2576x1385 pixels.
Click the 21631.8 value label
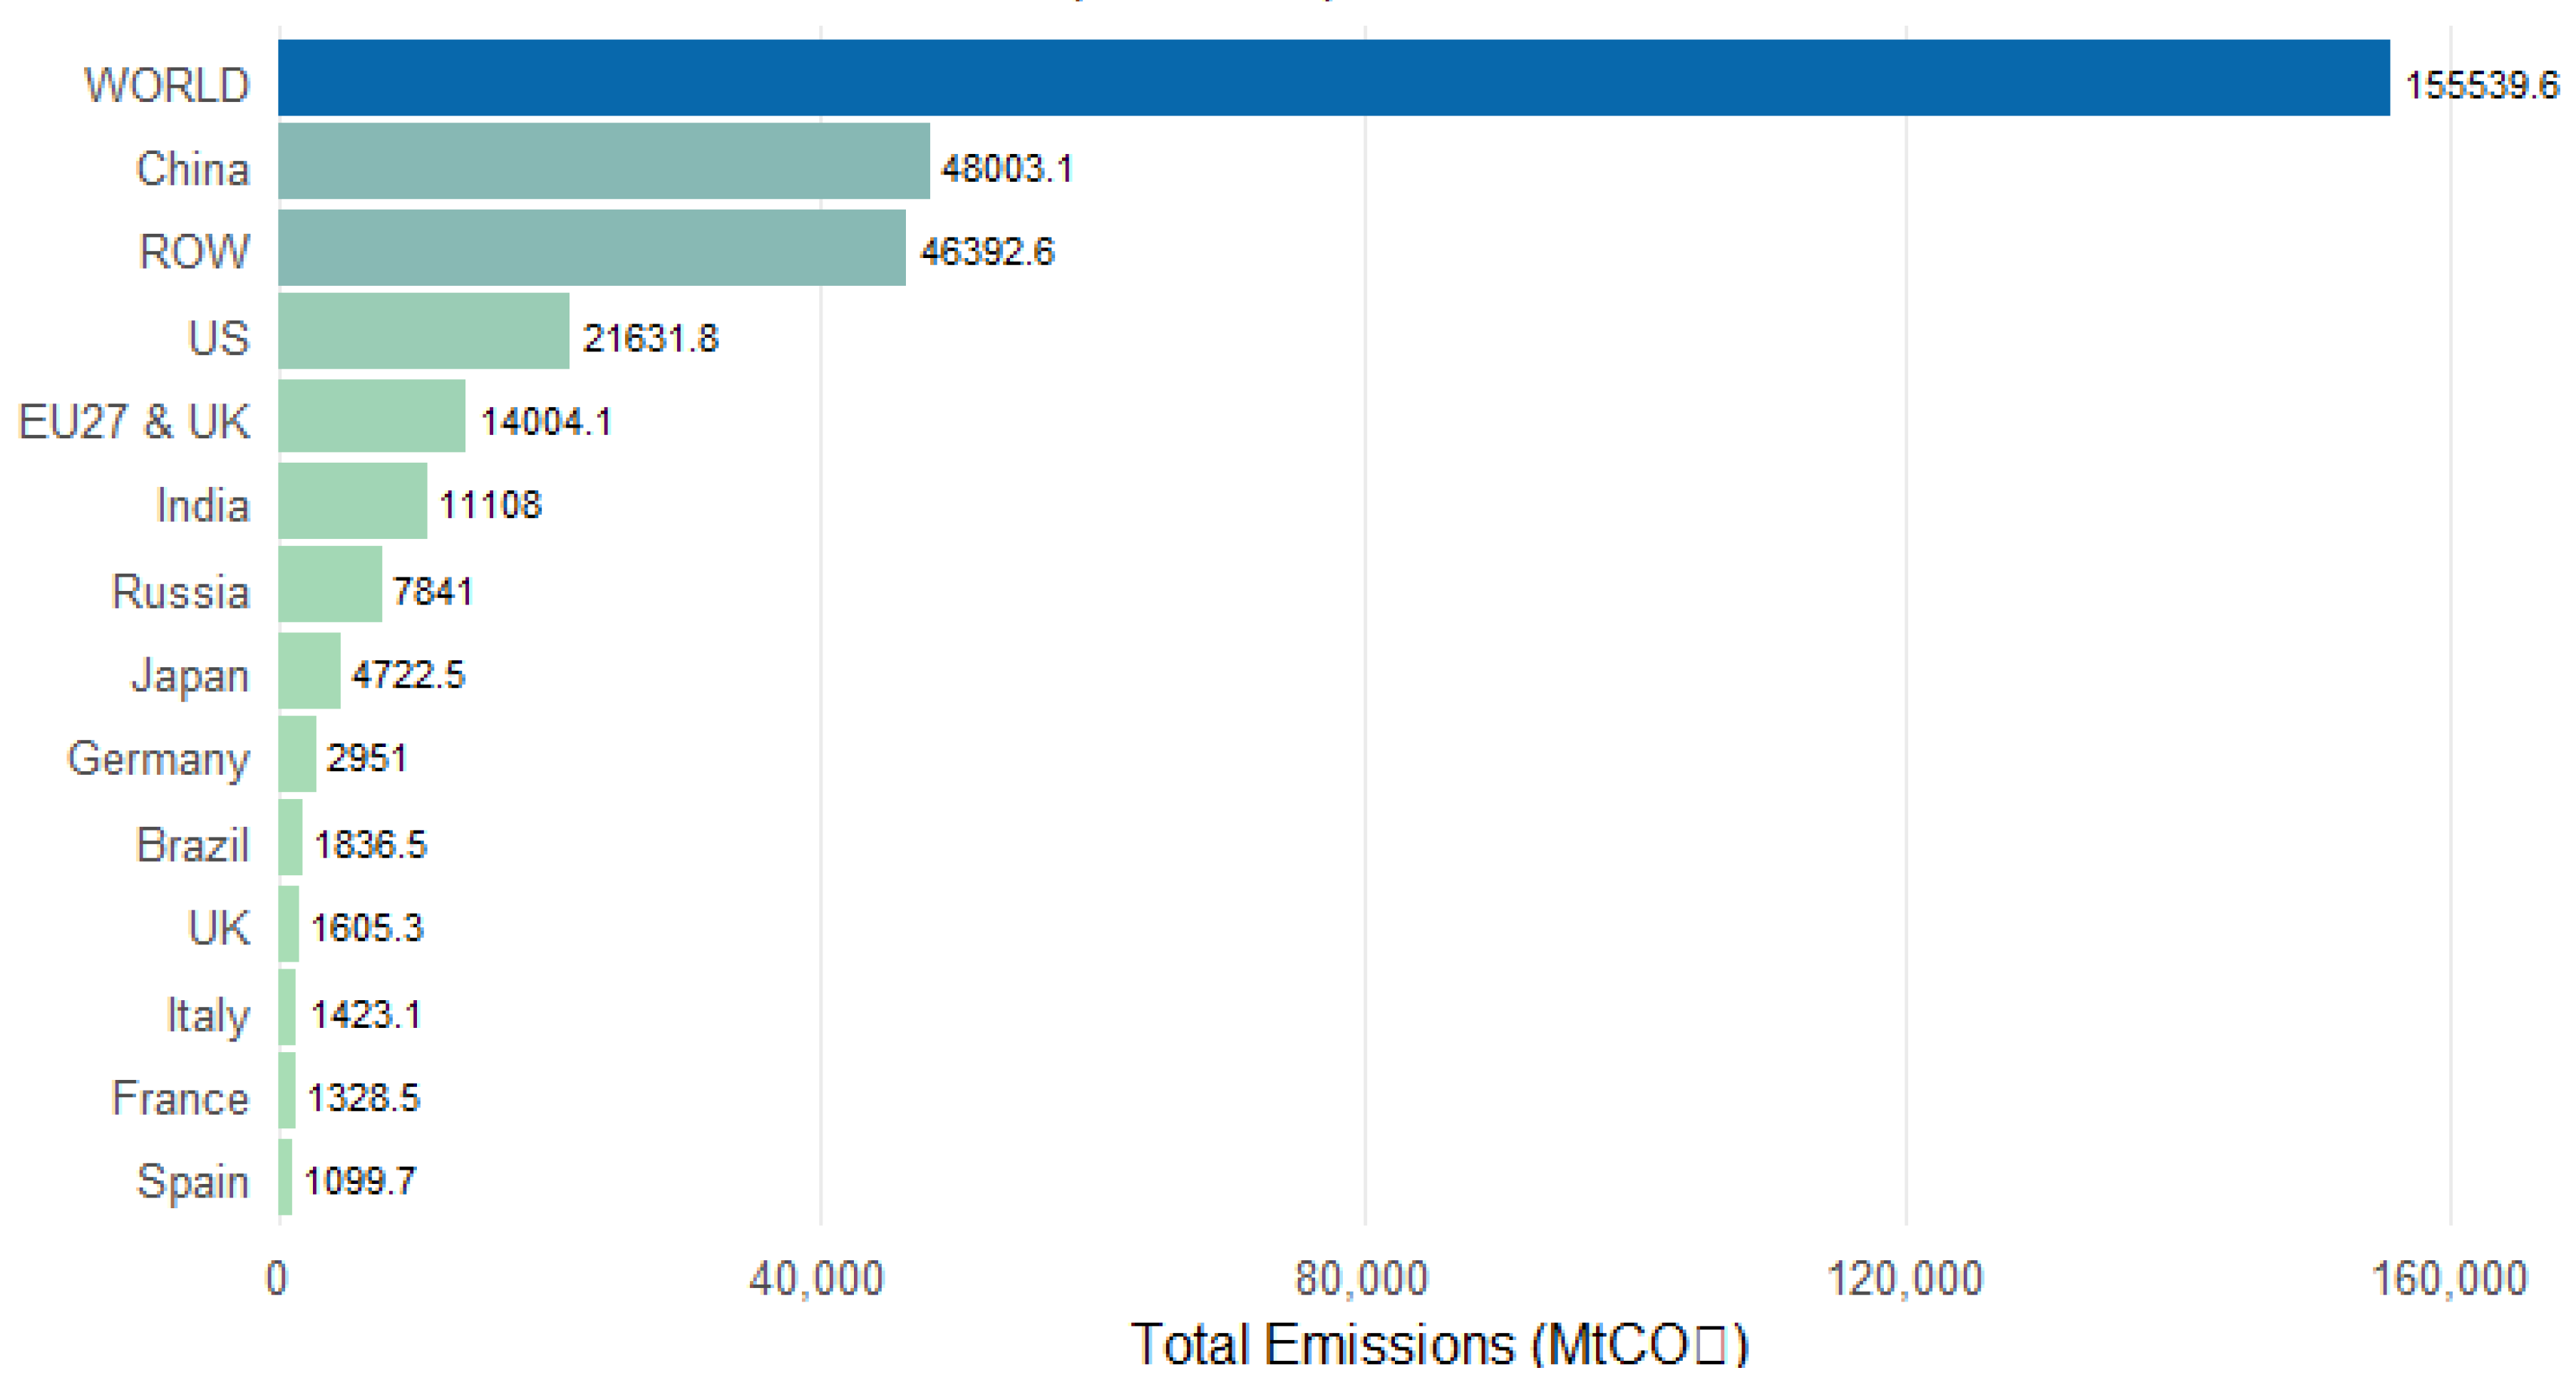pyautogui.click(x=650, y=338)
